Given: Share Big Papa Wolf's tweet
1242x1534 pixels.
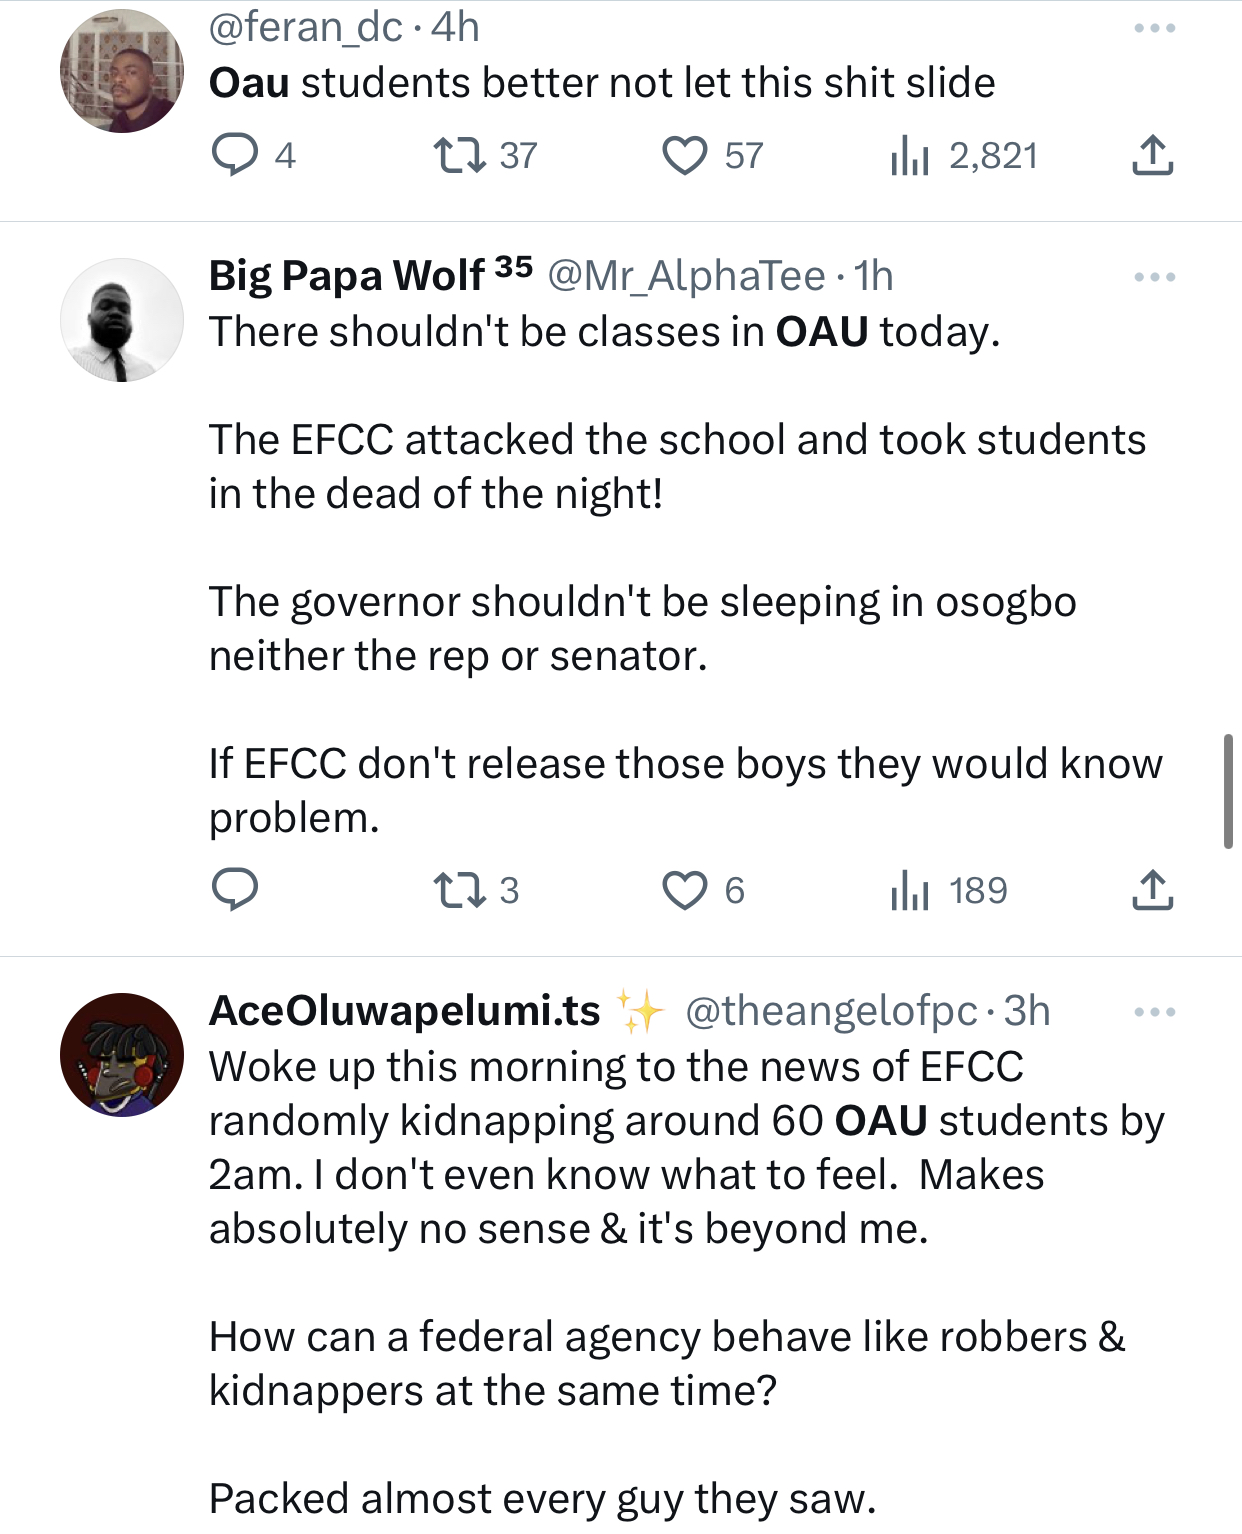Looking at the screenshot, I should pos(1153,890).
